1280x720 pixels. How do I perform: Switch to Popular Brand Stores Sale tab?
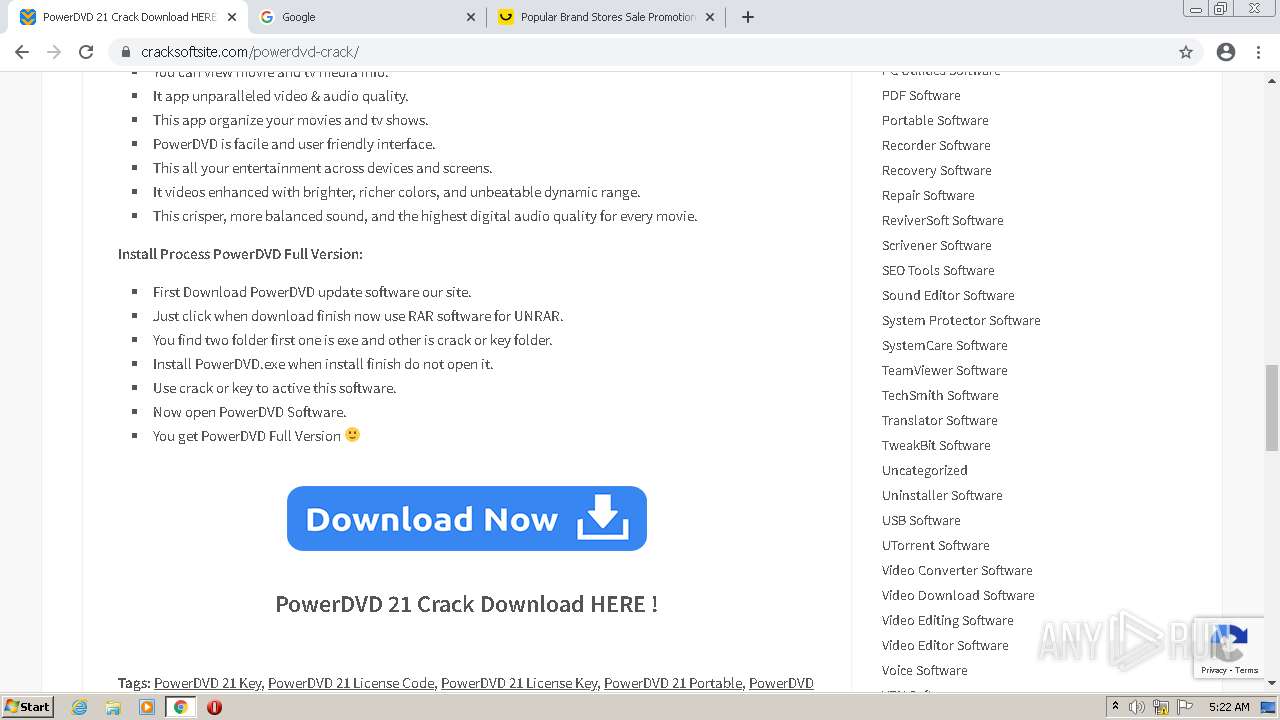605,17
